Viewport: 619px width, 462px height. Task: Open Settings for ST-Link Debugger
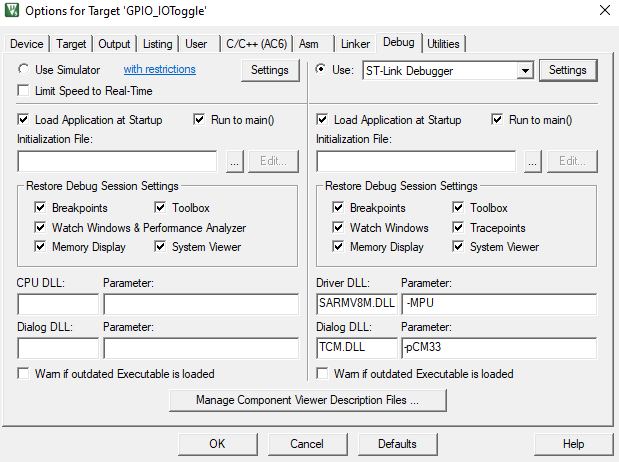(568, 70)
